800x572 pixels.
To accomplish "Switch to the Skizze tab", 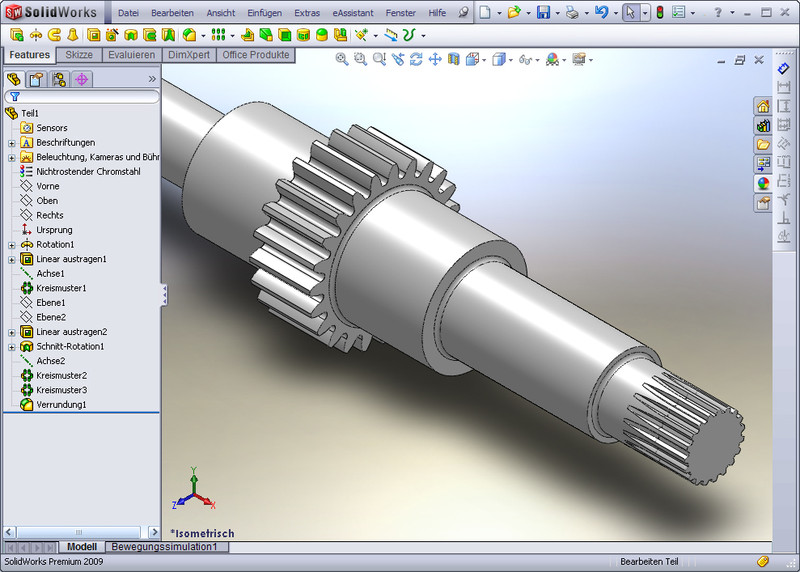I will (79, 55).
